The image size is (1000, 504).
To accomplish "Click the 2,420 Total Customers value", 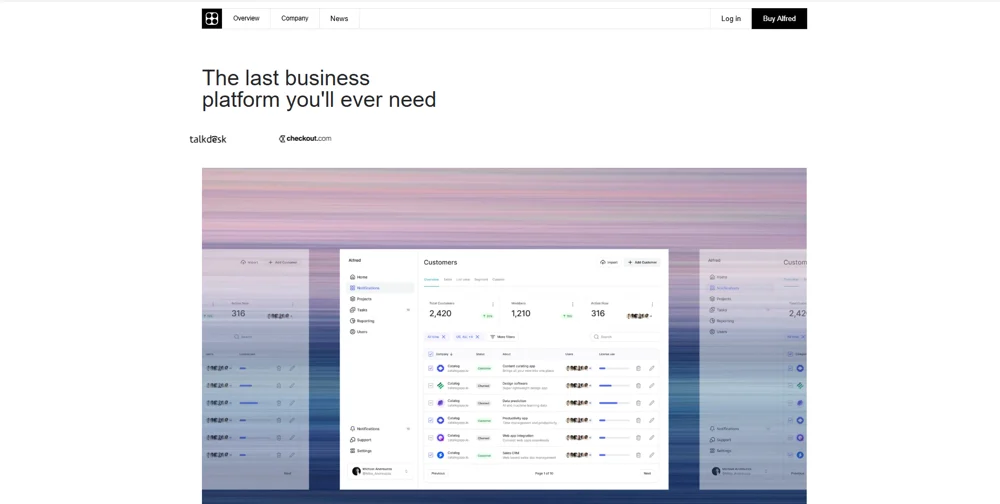I will tap(440, 313).
